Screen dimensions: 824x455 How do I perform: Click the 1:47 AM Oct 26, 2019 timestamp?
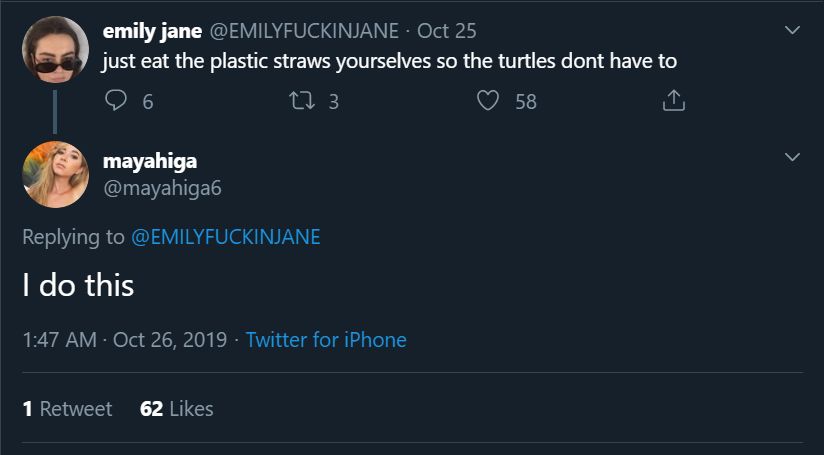[125, 340]
